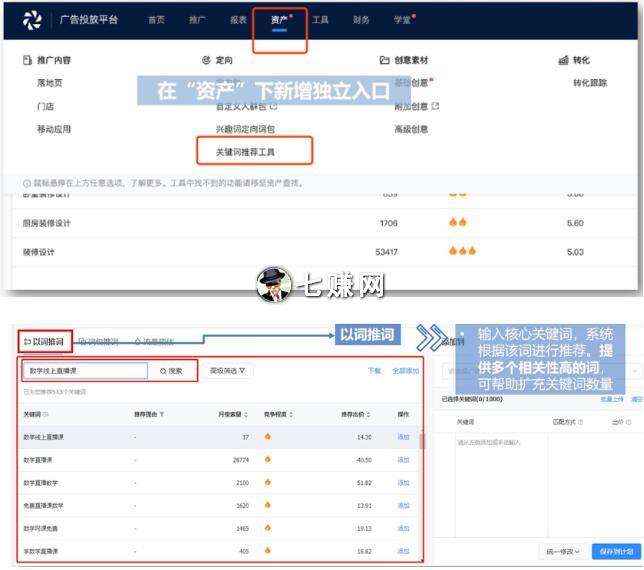The width and height of the screenshot is (644, 570).
Task: Sort by 竞争程度 column arrows
Action: pos(291,415)
